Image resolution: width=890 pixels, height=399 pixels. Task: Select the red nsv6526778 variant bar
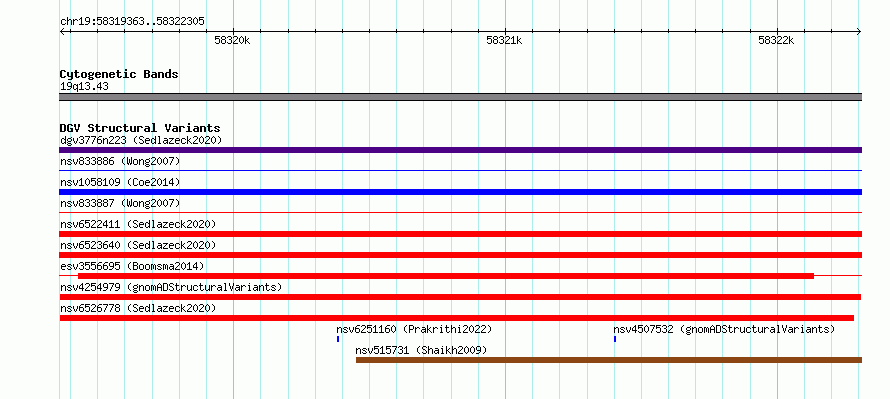point(457,318)
